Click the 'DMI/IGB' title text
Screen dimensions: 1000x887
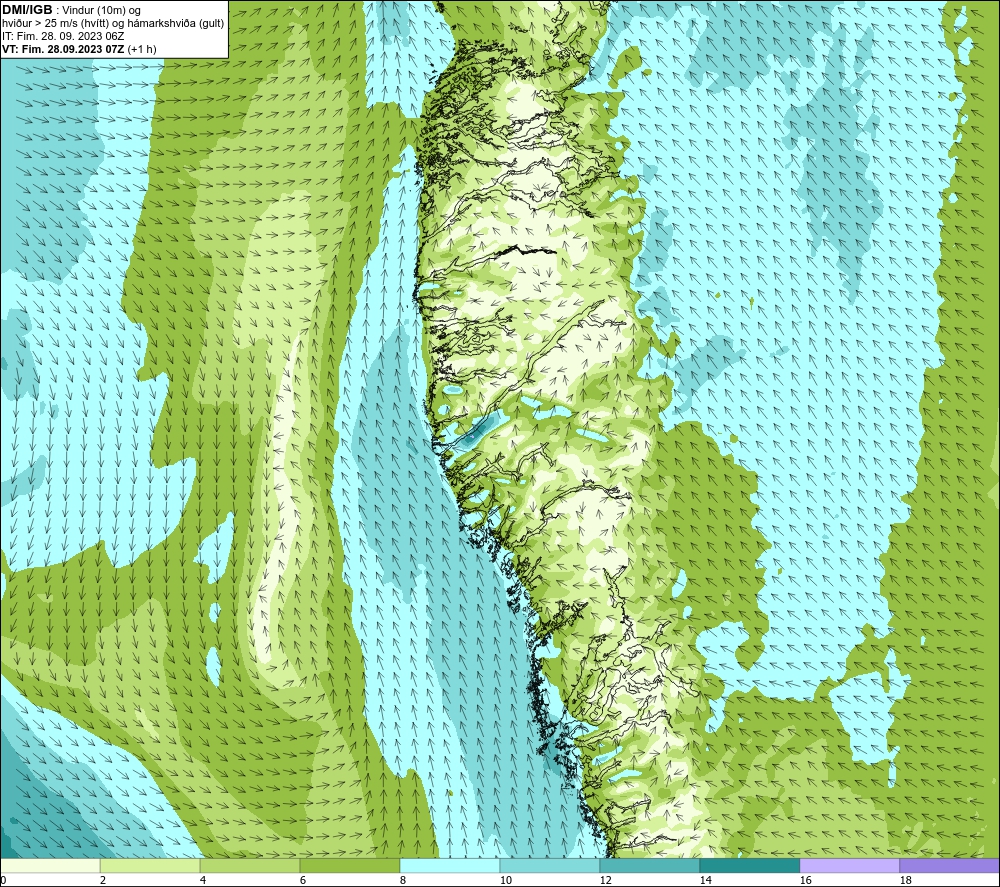27,10
